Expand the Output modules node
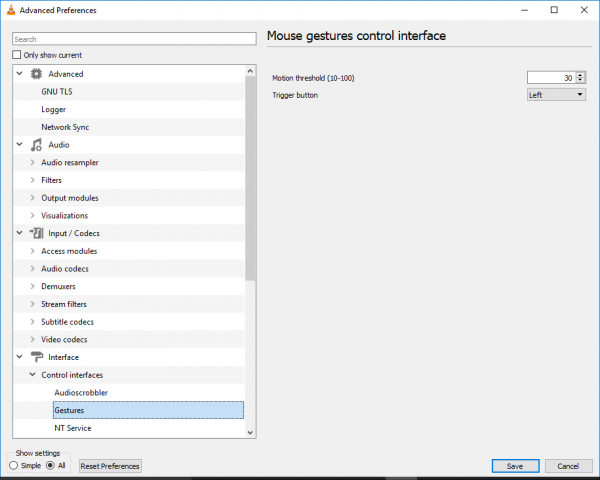 point(33,198)
